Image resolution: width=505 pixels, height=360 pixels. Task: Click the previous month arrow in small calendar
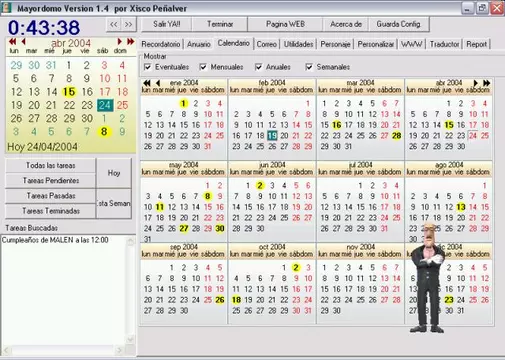(23, 42)
